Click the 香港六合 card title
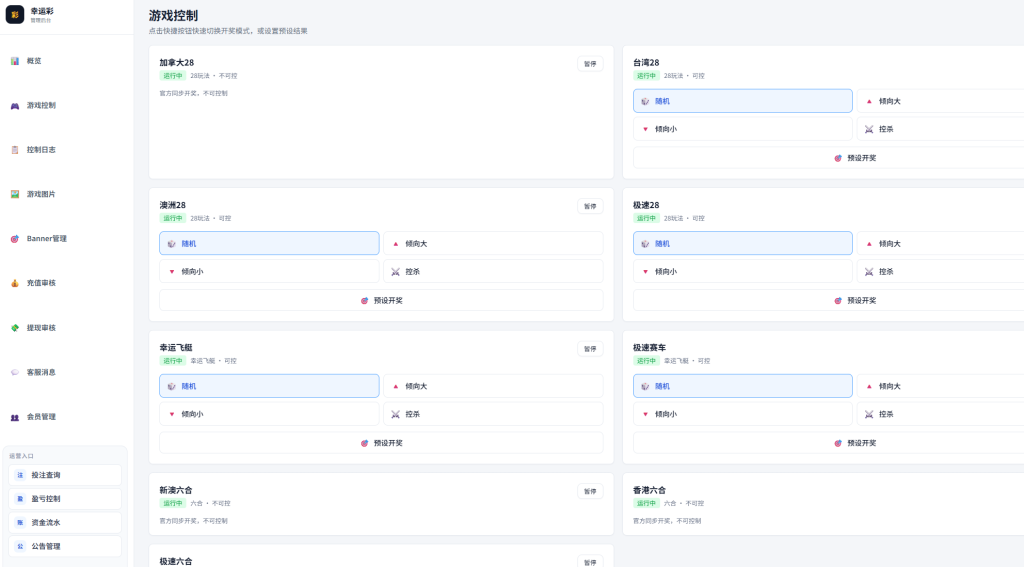This screenshot has height=567, width=1024. point(649,490)
